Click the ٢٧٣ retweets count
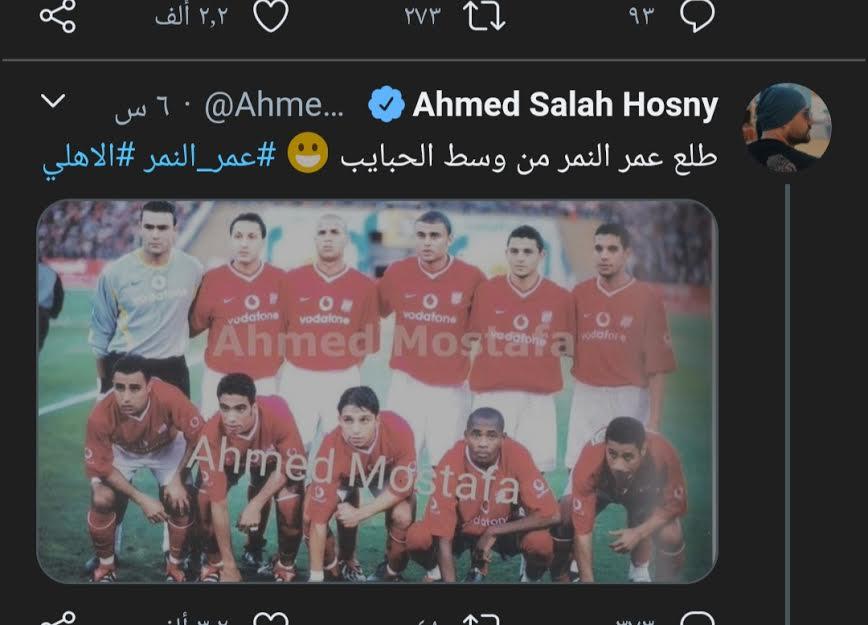Screen dimensions: 868x625 pos(422,16)
